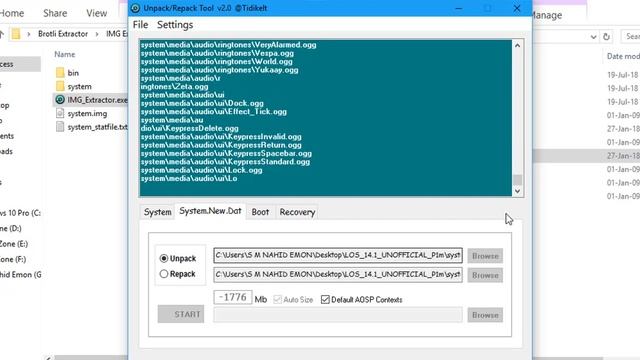Expand the chevron after Brotli Extractor in path

click(97, 34)
